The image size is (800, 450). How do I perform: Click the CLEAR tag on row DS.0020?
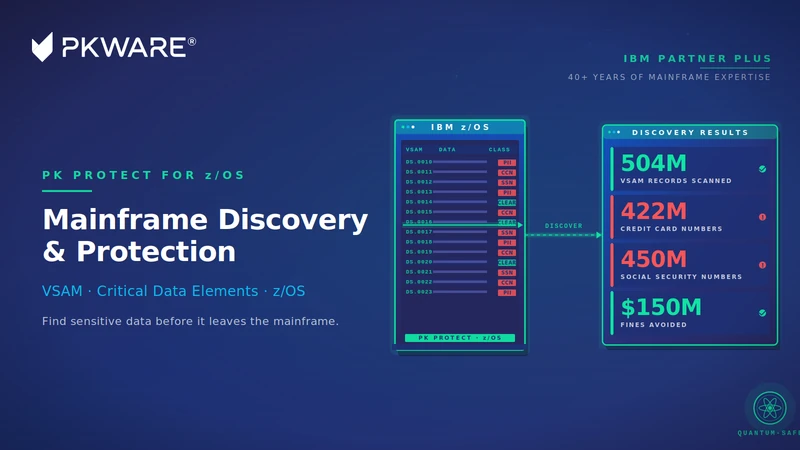pos(507,262)
